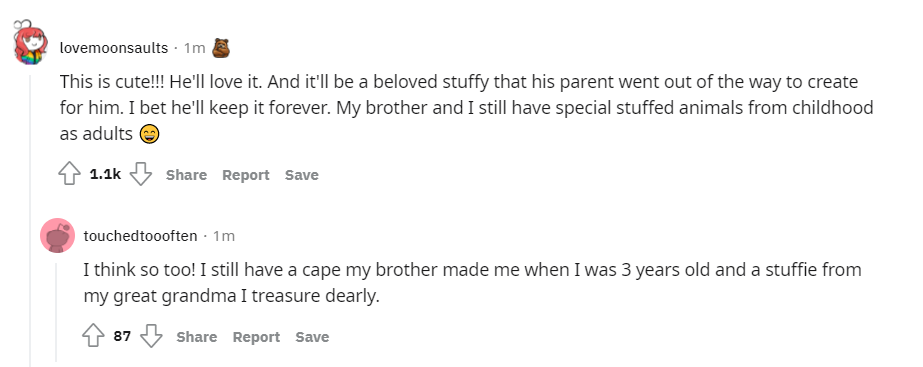Save the lovemoonsaults comment
The image size is (923, 367).
pos(301,175)
